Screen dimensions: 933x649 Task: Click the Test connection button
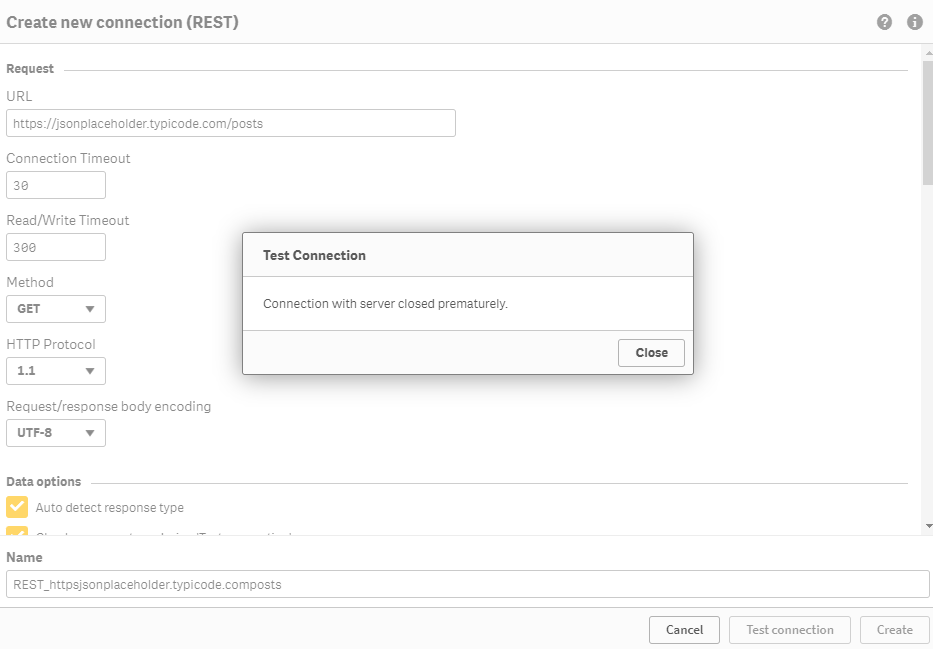coord(790,630)
